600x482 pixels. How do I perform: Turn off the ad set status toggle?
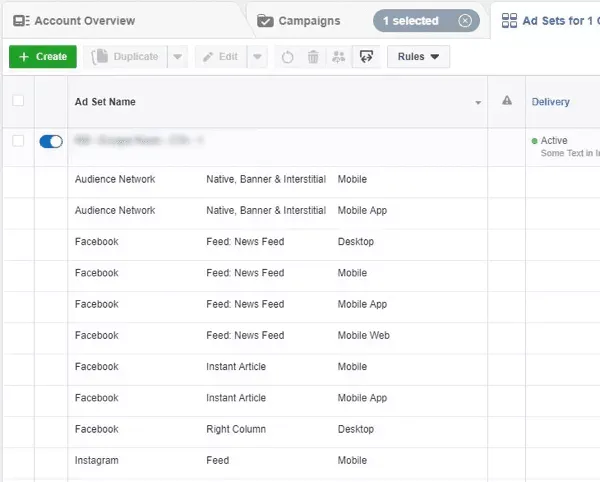point(50,141)
